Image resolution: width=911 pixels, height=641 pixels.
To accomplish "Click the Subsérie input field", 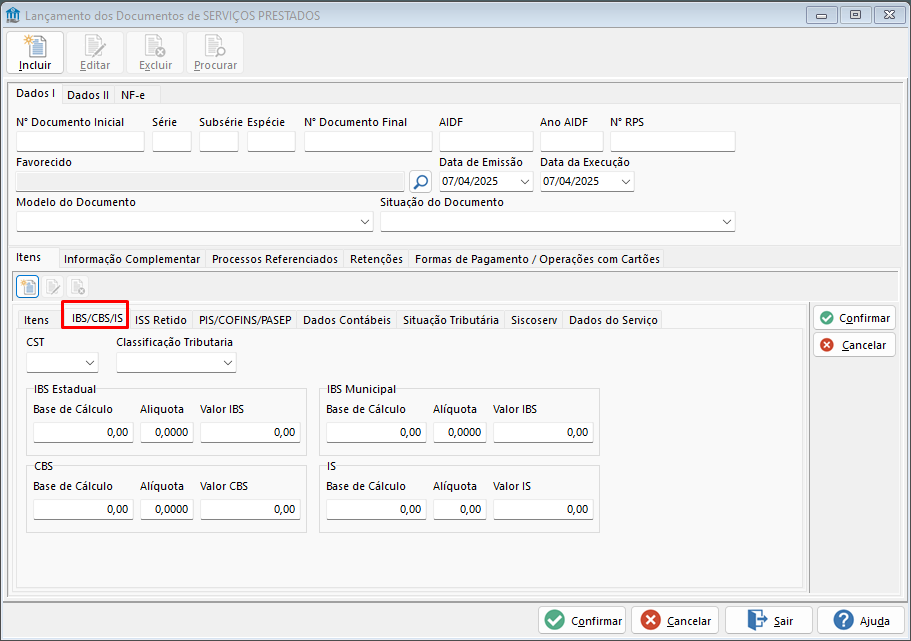I will coord(219,142).
